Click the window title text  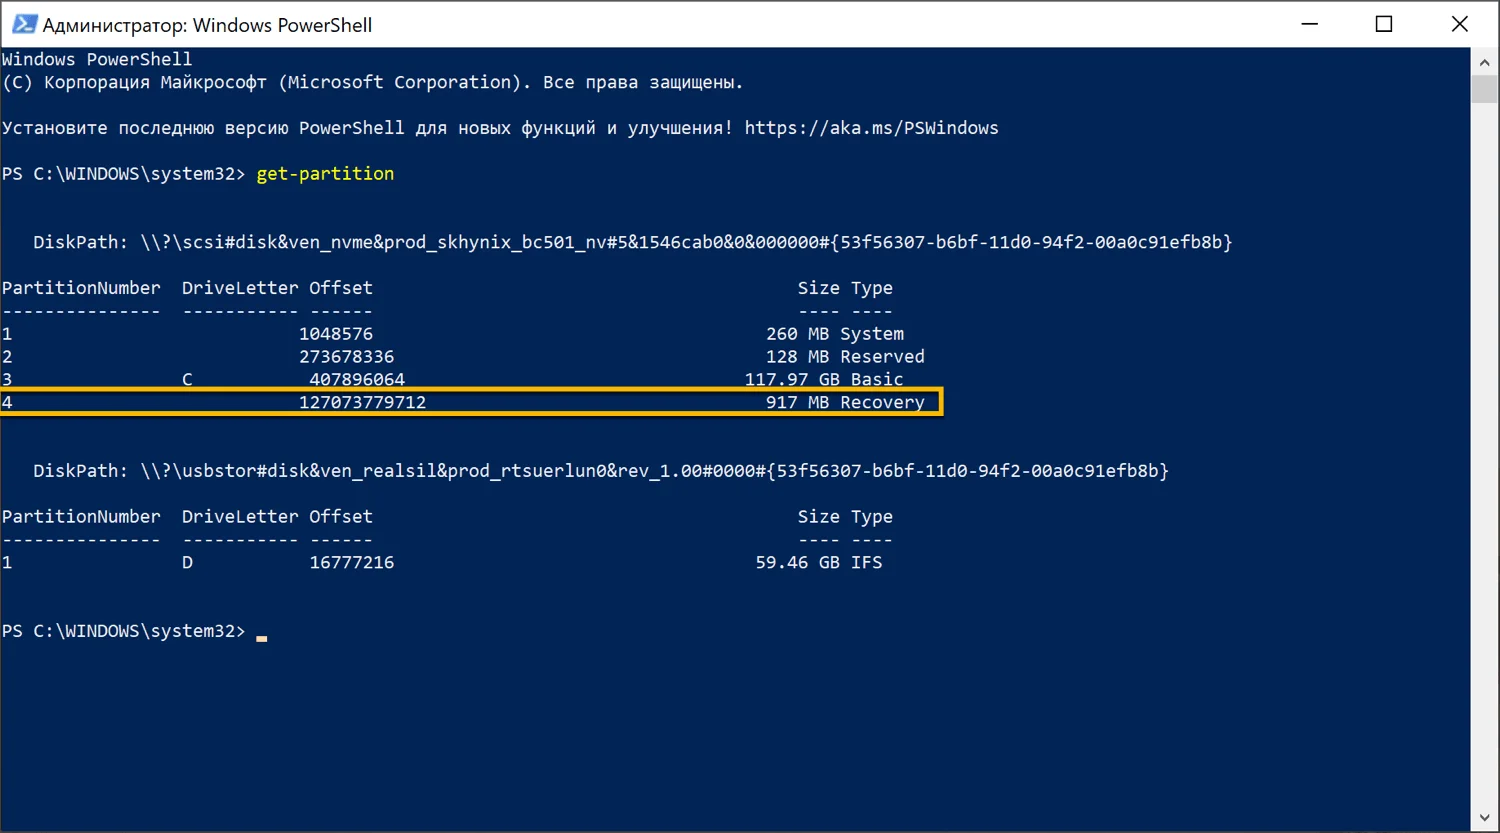click(x=207, y=25)
